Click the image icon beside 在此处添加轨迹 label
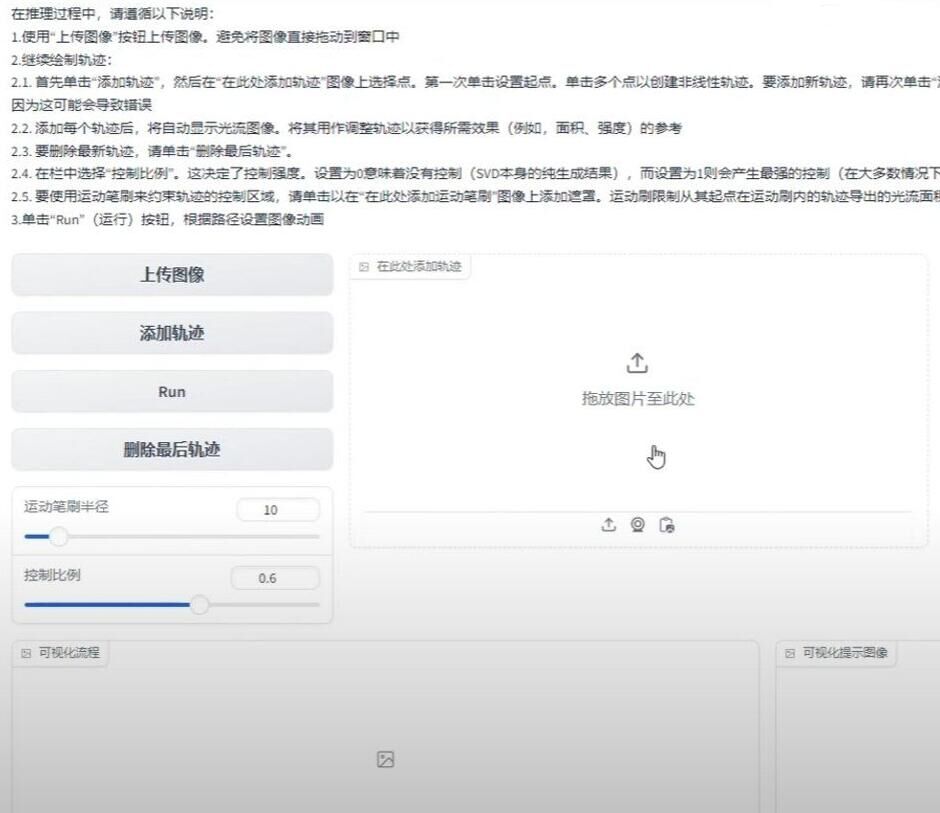The image size is (940, 813). click(364, 267)
